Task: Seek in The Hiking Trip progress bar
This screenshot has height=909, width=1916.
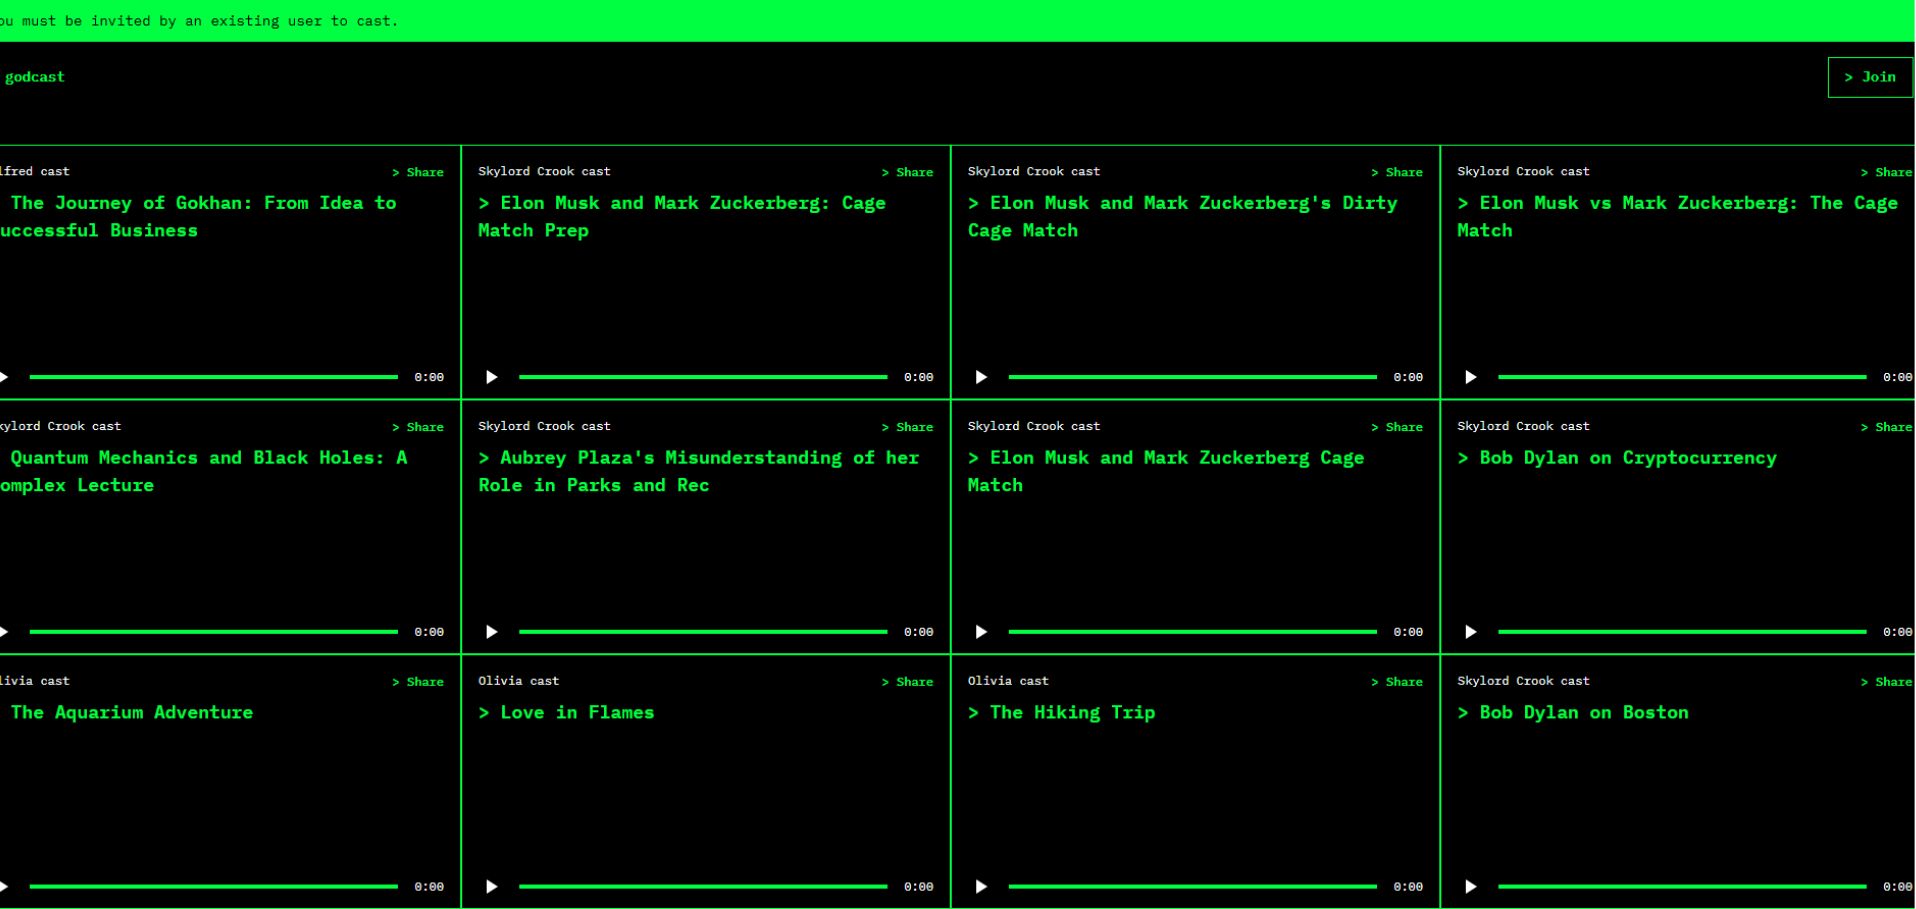Action: pyautogui.click(x=1193, y=887)
